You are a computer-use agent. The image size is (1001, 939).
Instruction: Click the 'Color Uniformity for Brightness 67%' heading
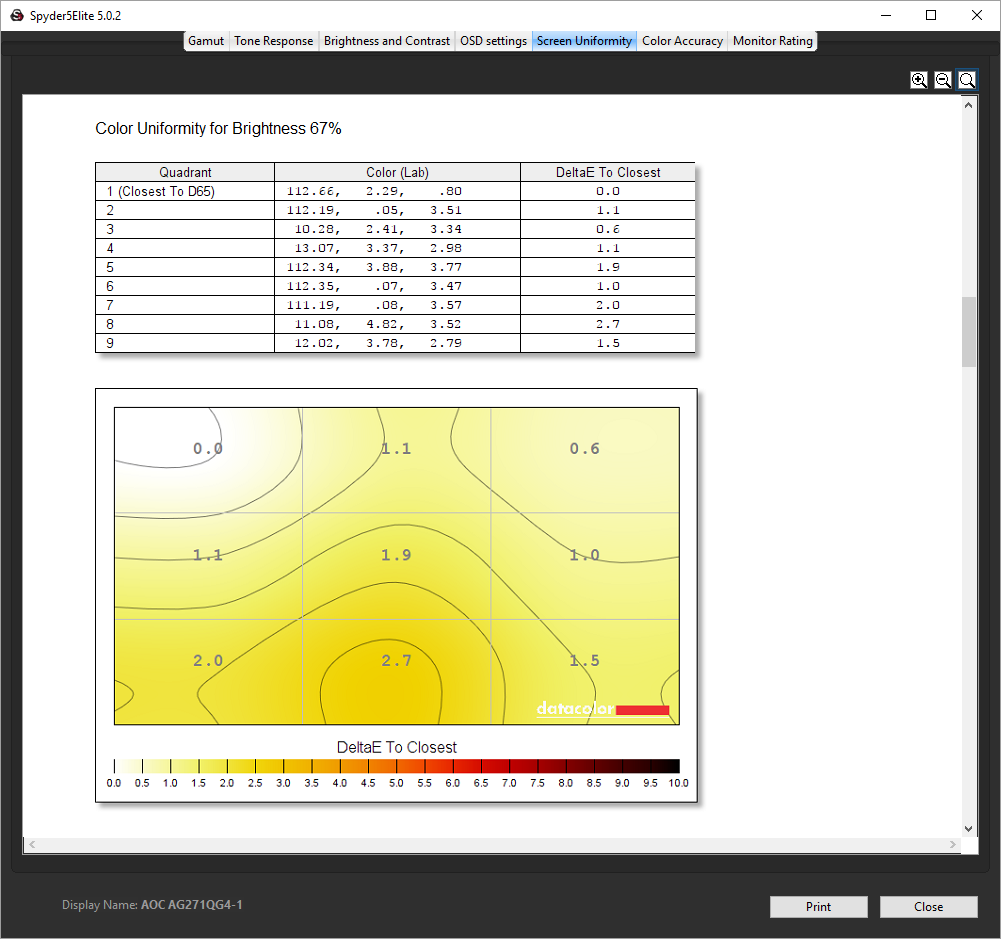point(218,128)
